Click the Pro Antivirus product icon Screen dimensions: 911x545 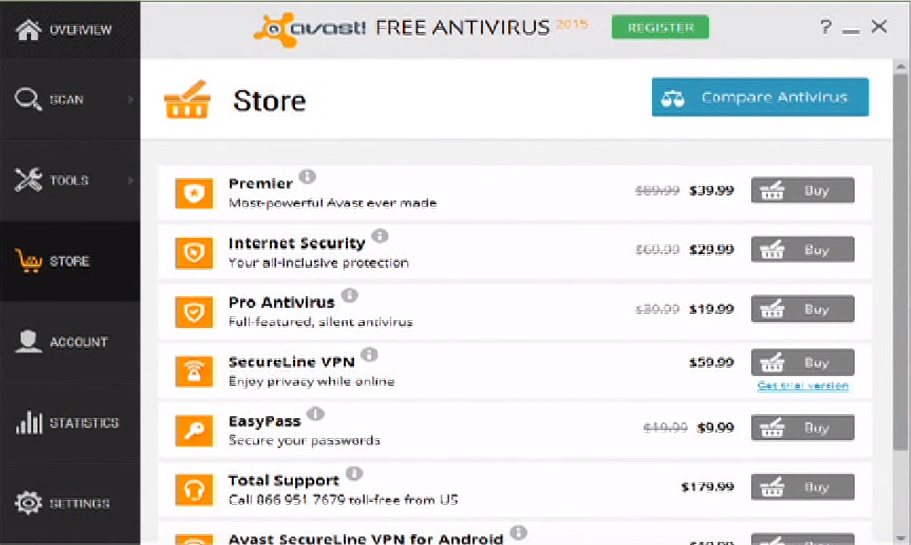tap(194, 312)
